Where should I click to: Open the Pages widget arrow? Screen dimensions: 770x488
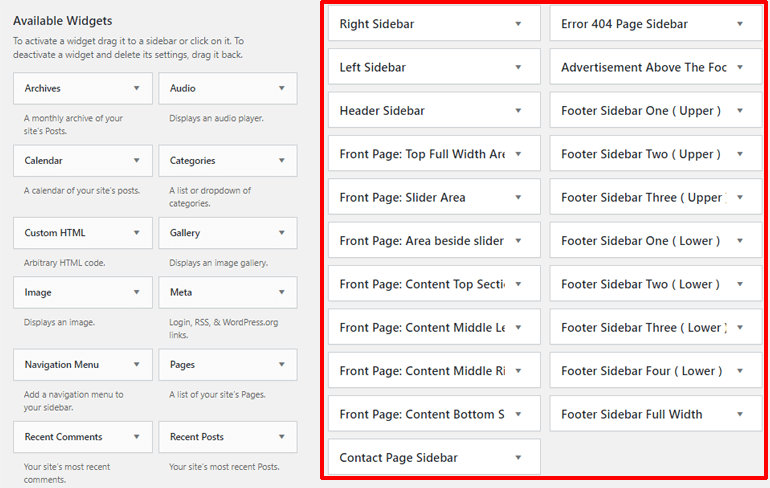click(x=280, y=365)
